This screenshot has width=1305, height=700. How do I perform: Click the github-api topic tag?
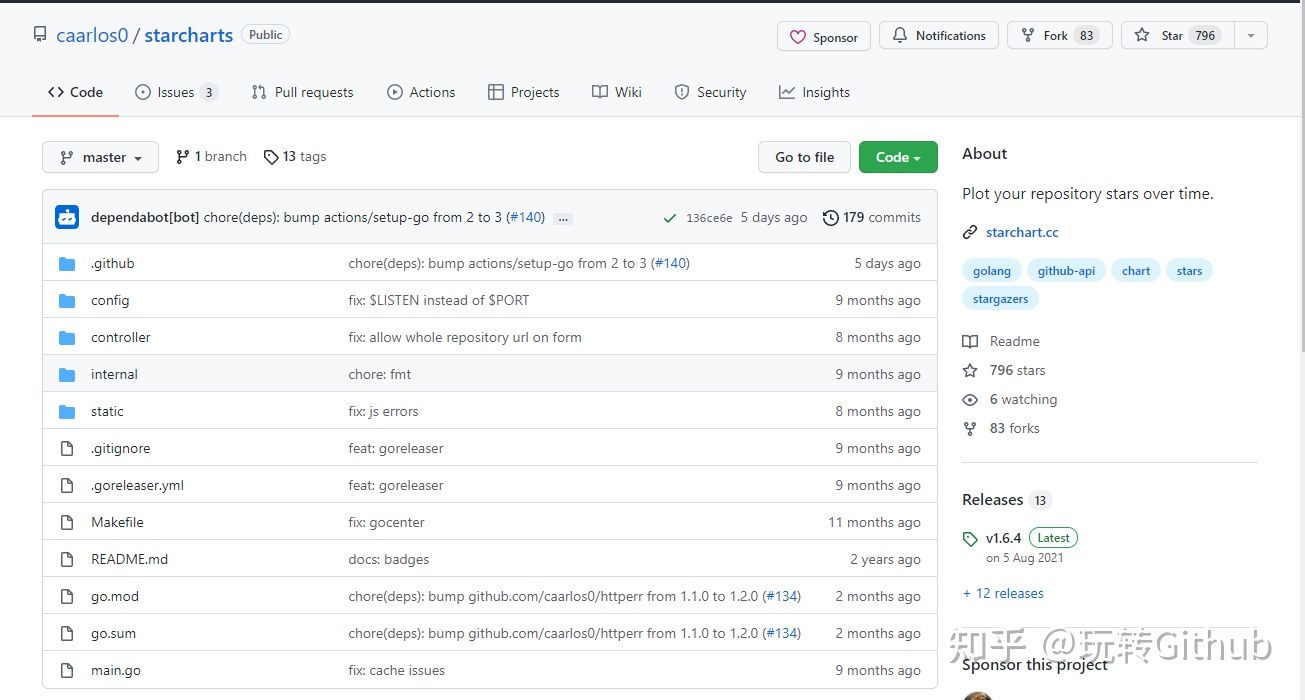pyautogui.click(x=1066, y=271)
